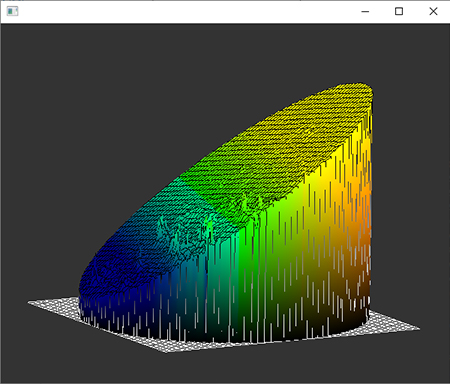450x384 pixels.
Task: Close the 3D plot window
Action: click(x=433, y=11)
